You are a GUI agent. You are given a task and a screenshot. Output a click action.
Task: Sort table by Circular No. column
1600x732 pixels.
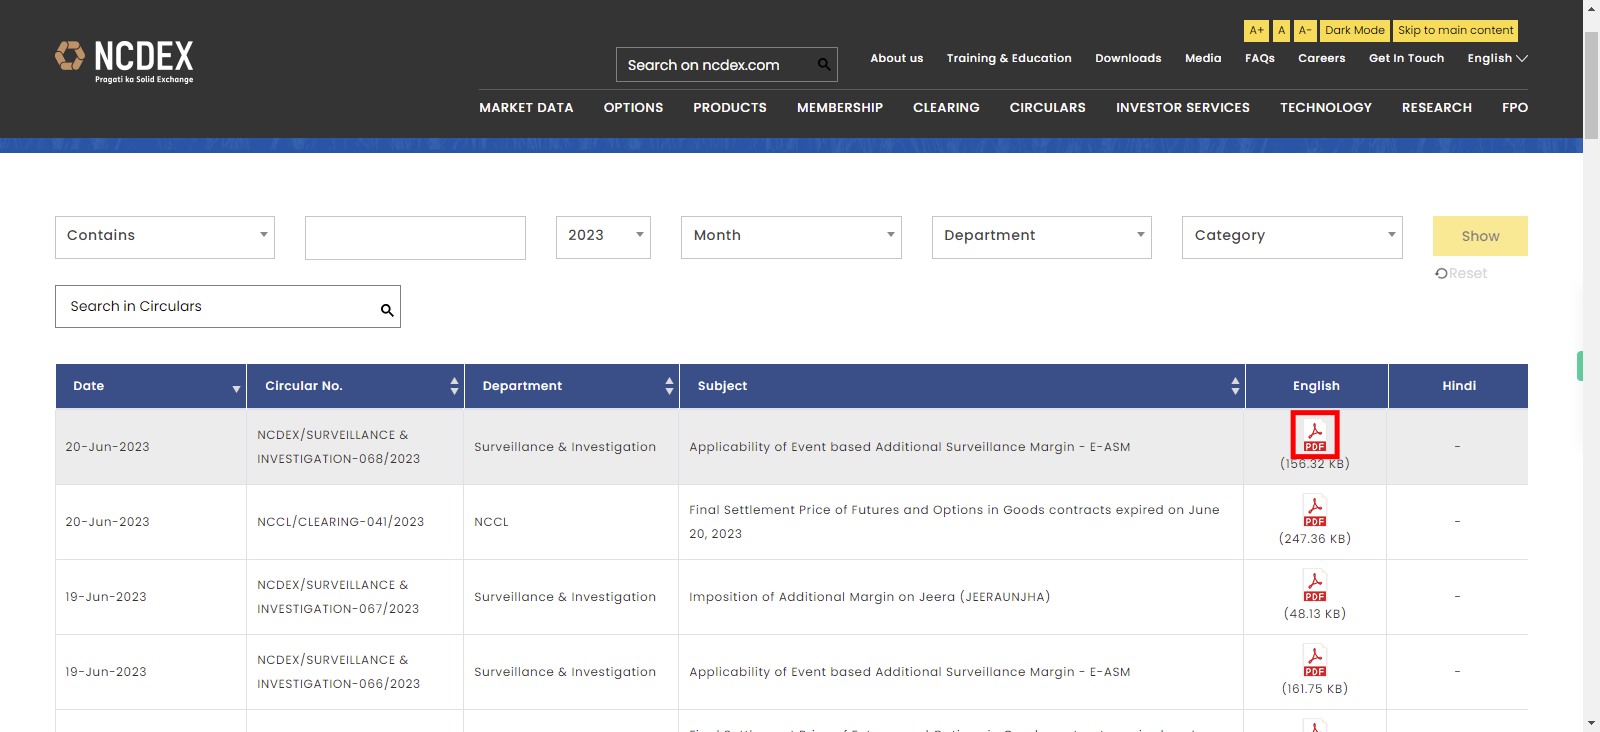coord(355,386)
